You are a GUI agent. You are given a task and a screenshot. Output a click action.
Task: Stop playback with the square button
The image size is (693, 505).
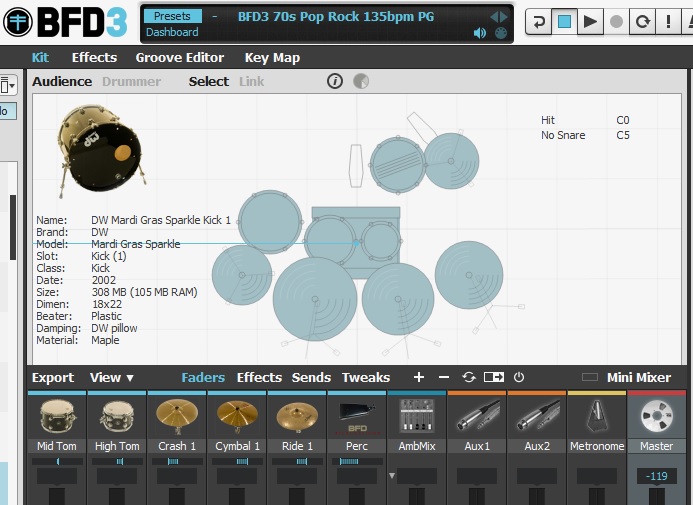pos(564,21)
